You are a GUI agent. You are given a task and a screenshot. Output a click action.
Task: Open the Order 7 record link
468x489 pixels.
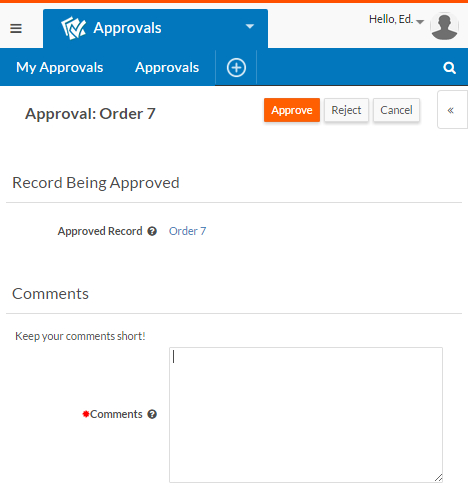[187, 231]
